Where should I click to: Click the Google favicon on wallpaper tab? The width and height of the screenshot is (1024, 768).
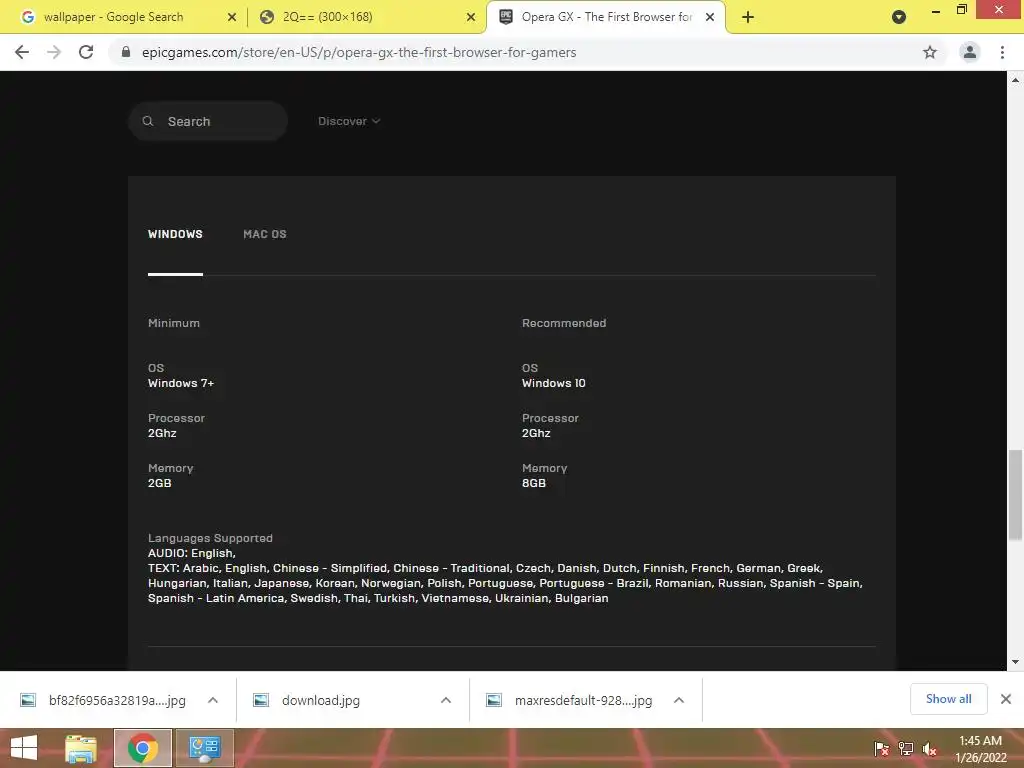[x=28, y=17]
